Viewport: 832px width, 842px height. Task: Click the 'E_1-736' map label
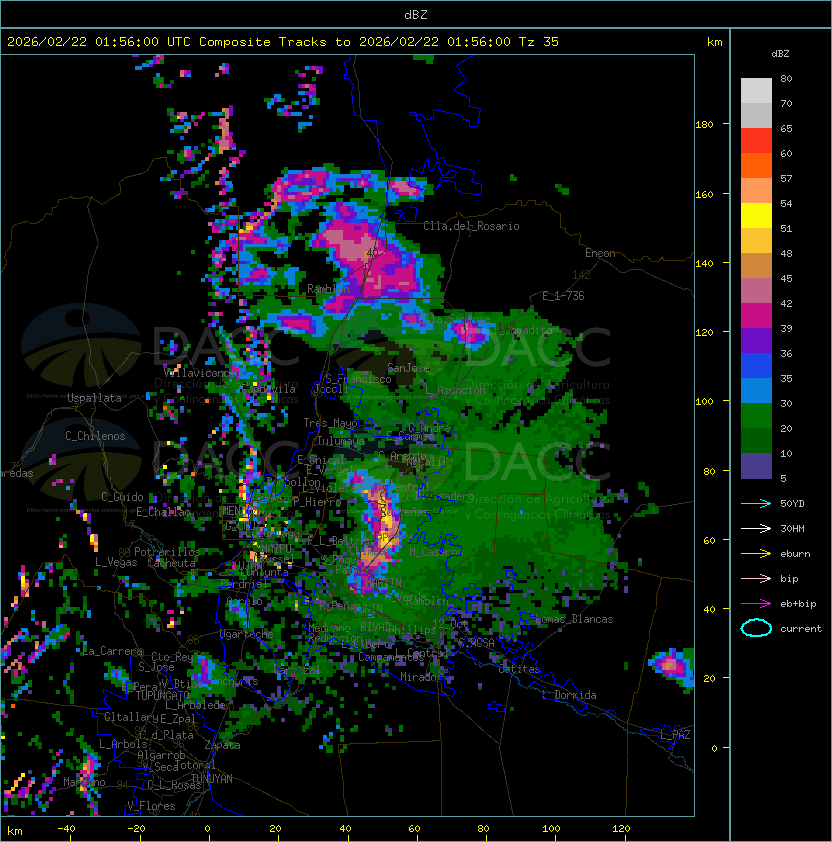pyautogui.click(x=563, y=296)
